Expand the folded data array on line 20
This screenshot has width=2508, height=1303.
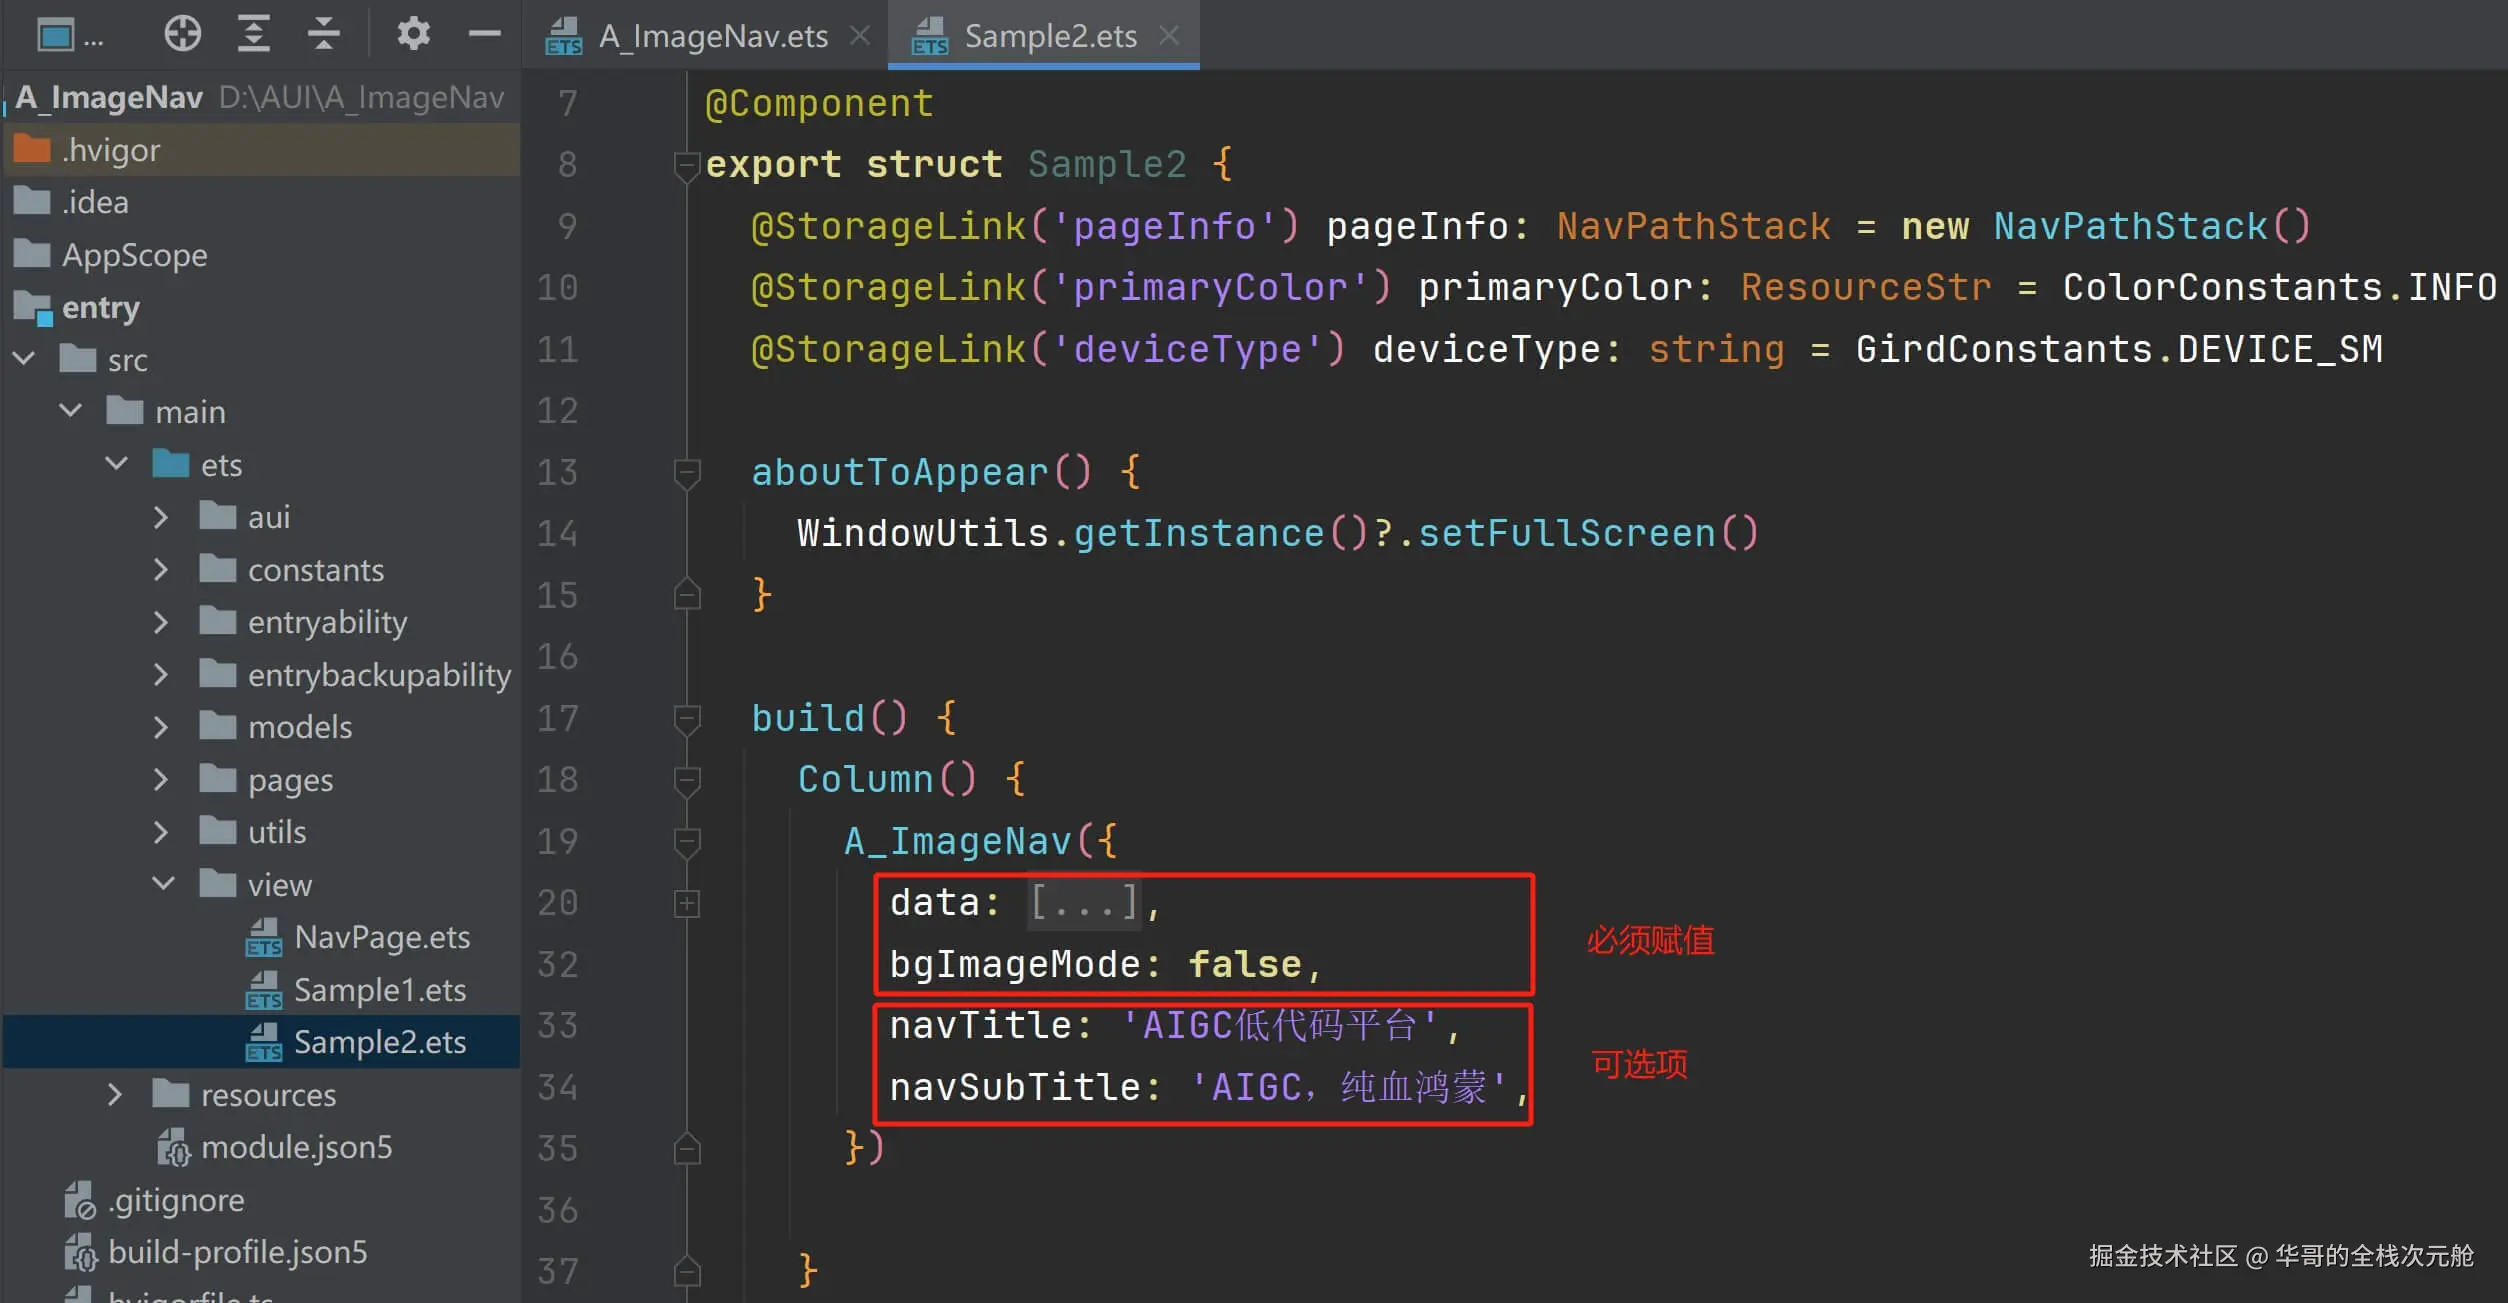687,903
